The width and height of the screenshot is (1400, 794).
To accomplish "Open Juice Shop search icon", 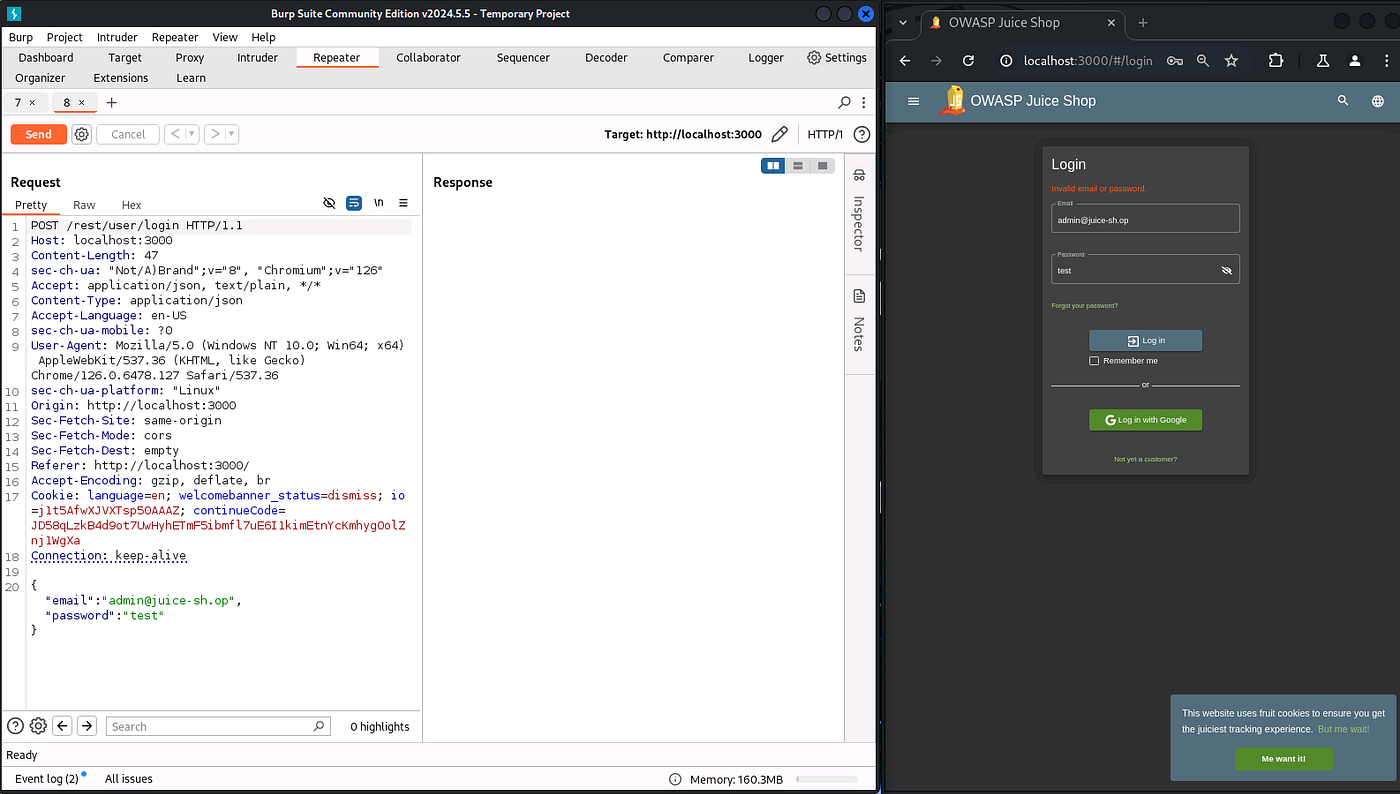I will tap(1343, 100).
